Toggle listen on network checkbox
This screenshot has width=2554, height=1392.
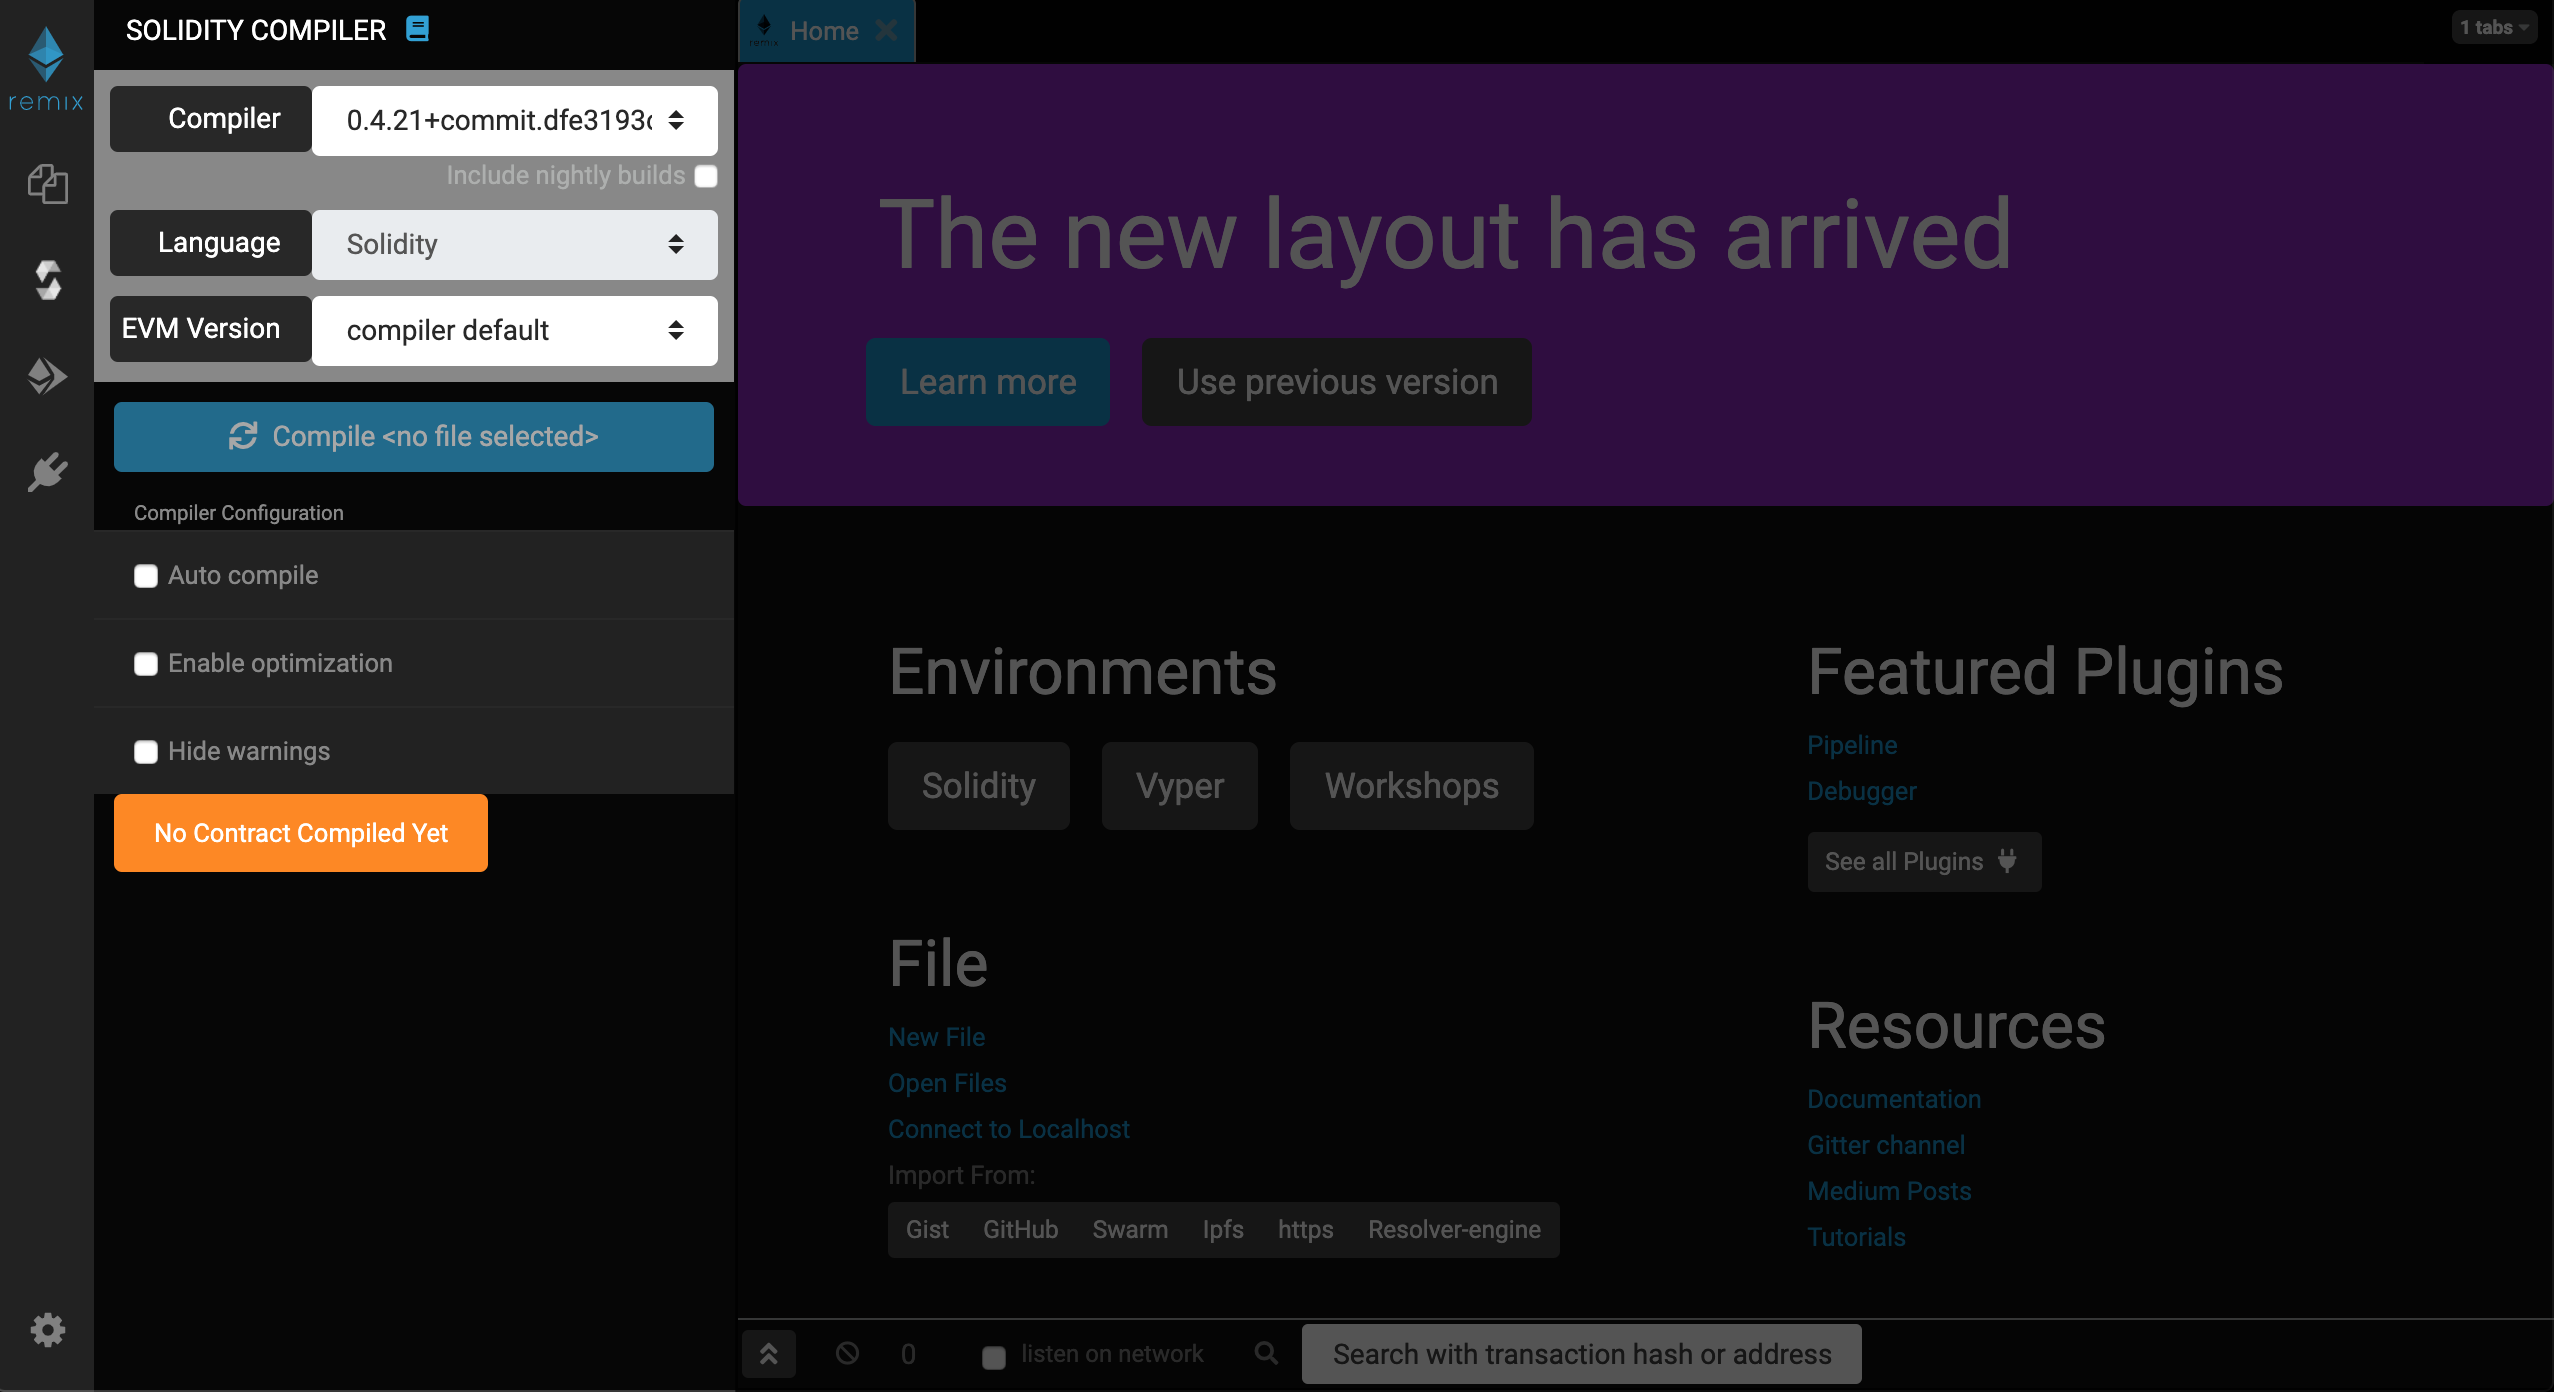point(994,1357)
